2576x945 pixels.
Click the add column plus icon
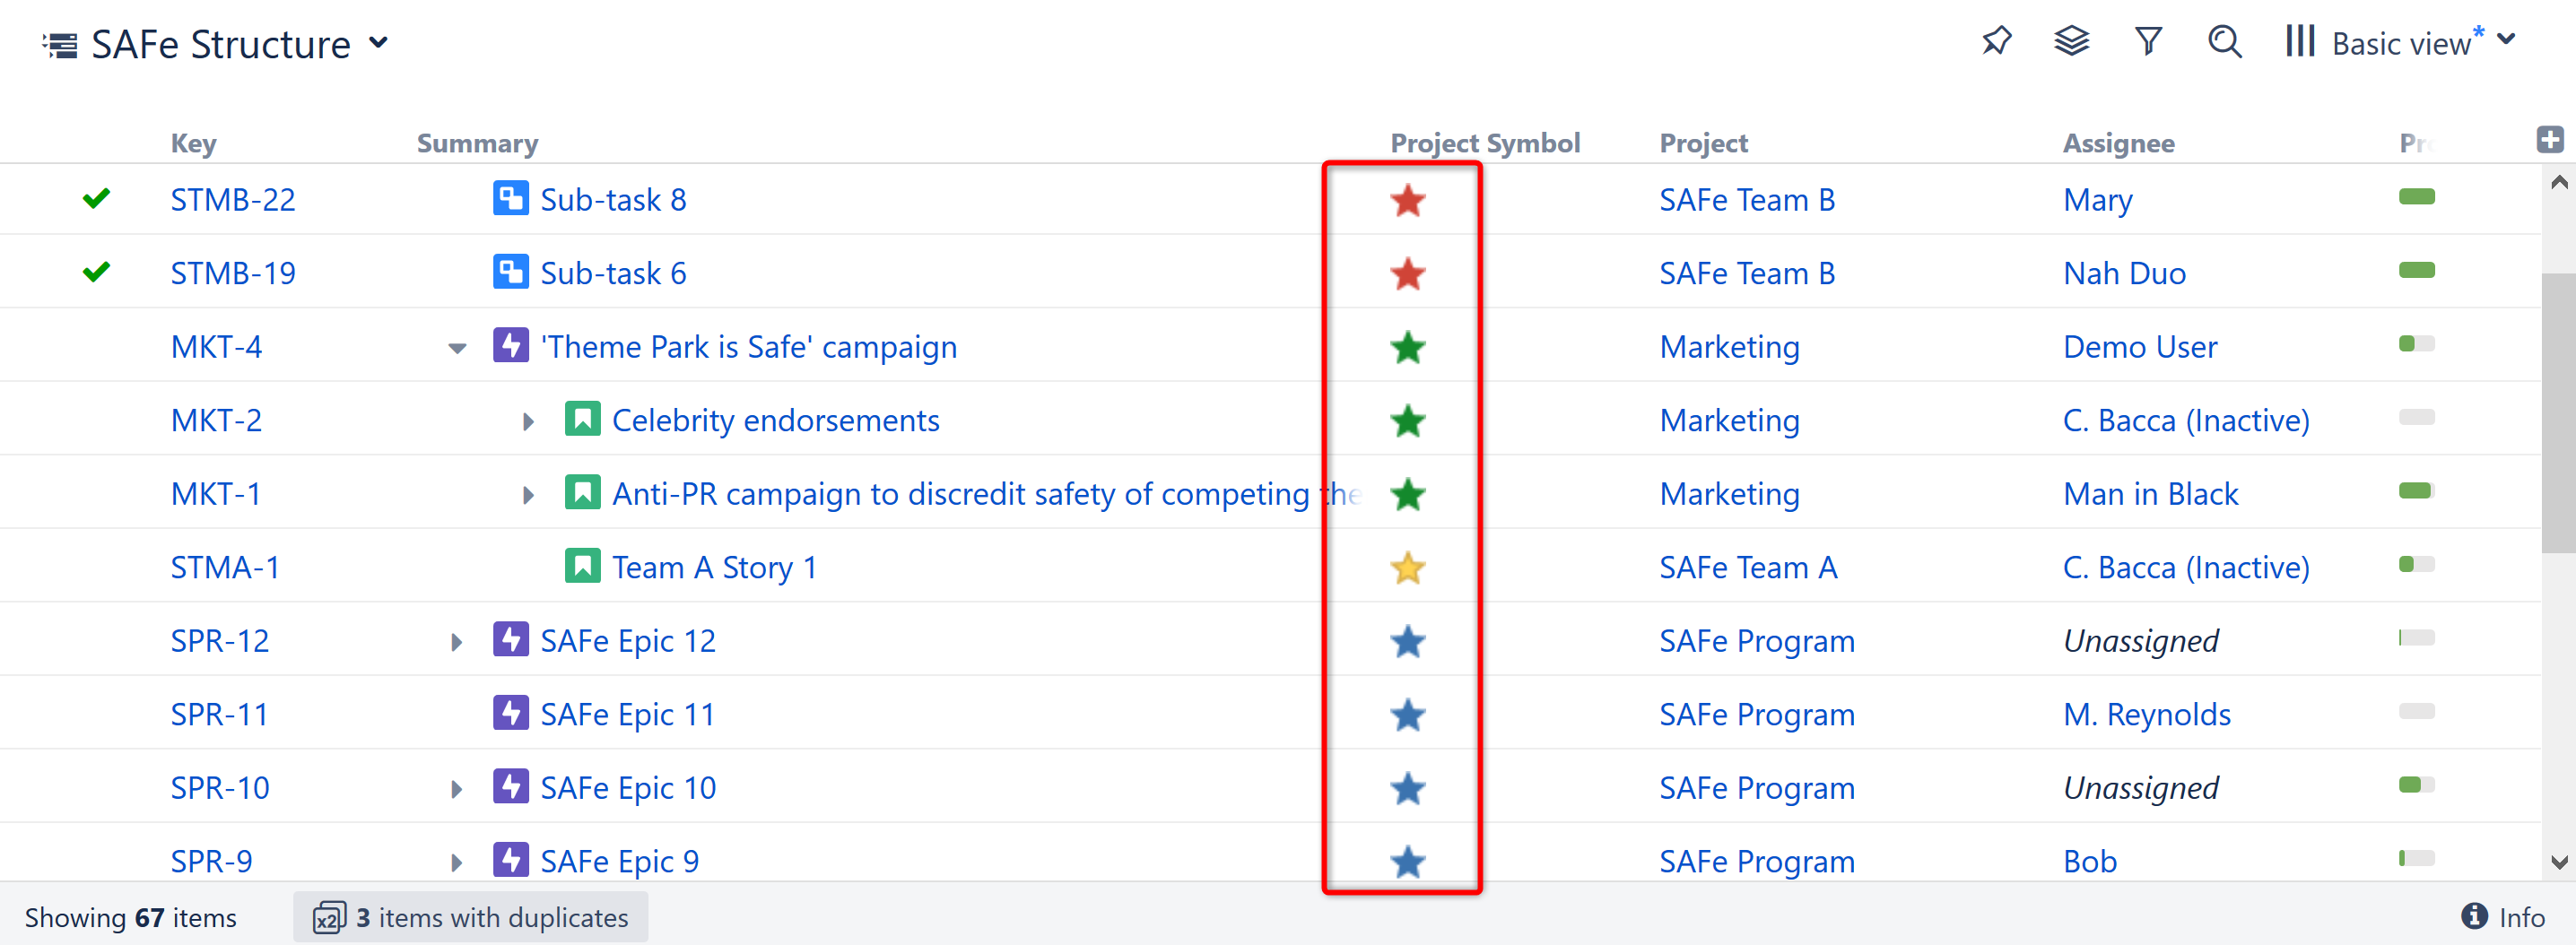pos(2549,139)
